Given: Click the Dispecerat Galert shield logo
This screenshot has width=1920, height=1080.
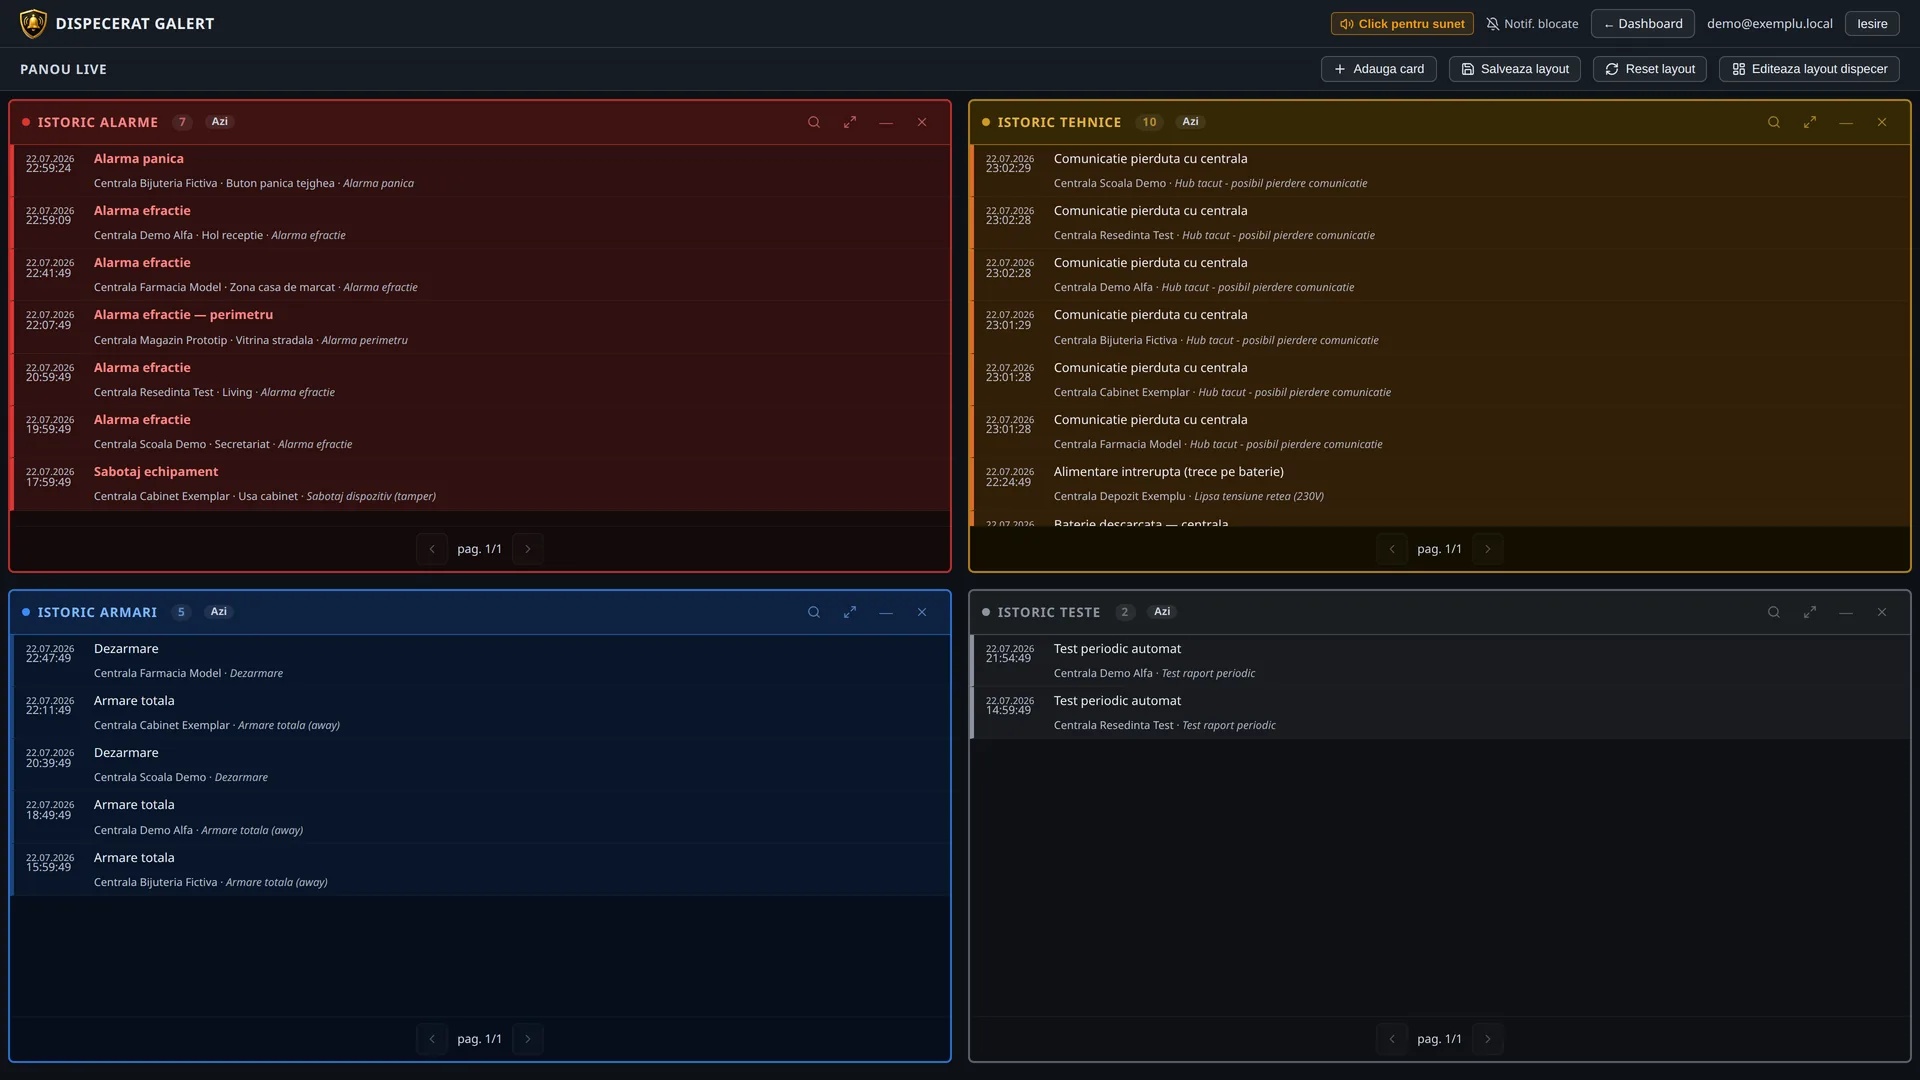Looking at the screenshot, I should coord(33,23).
